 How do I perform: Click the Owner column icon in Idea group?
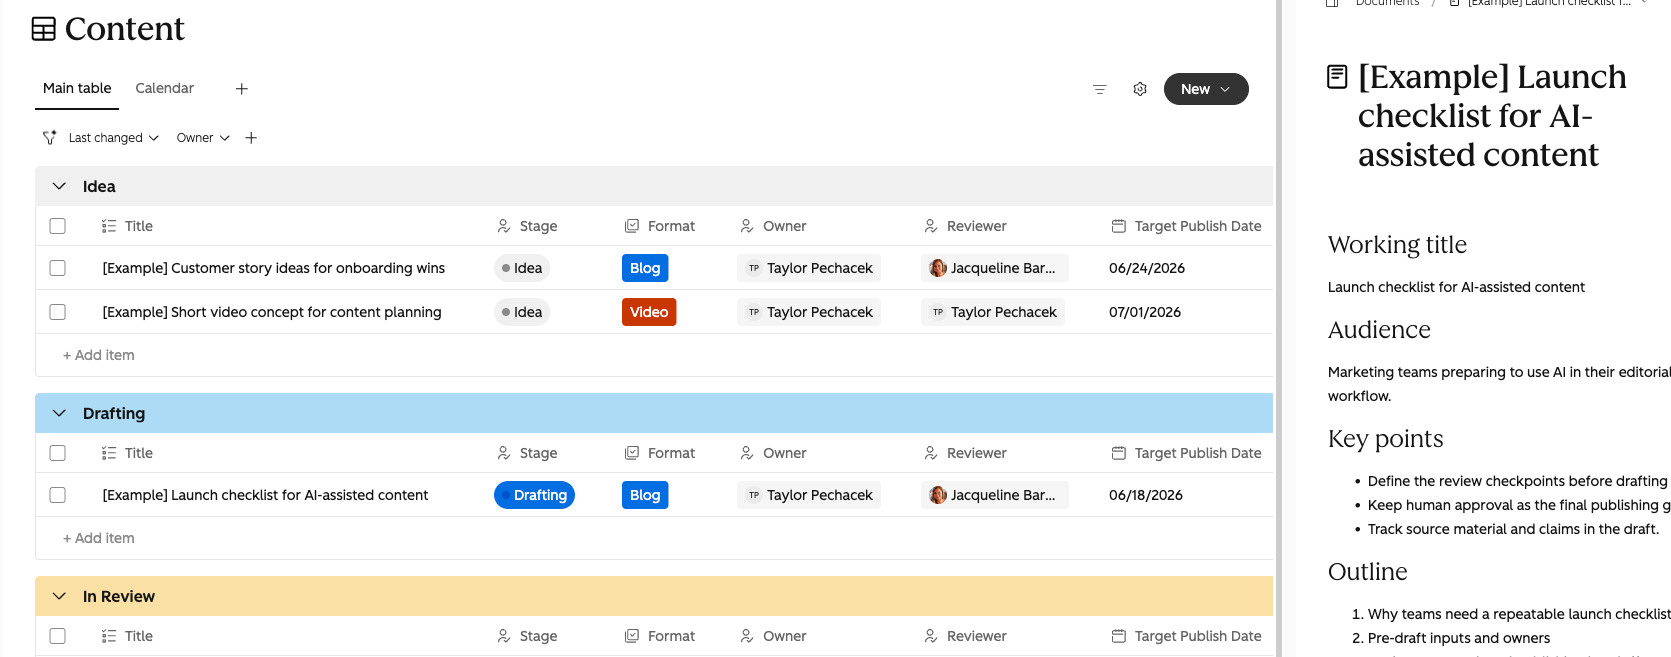747,226
